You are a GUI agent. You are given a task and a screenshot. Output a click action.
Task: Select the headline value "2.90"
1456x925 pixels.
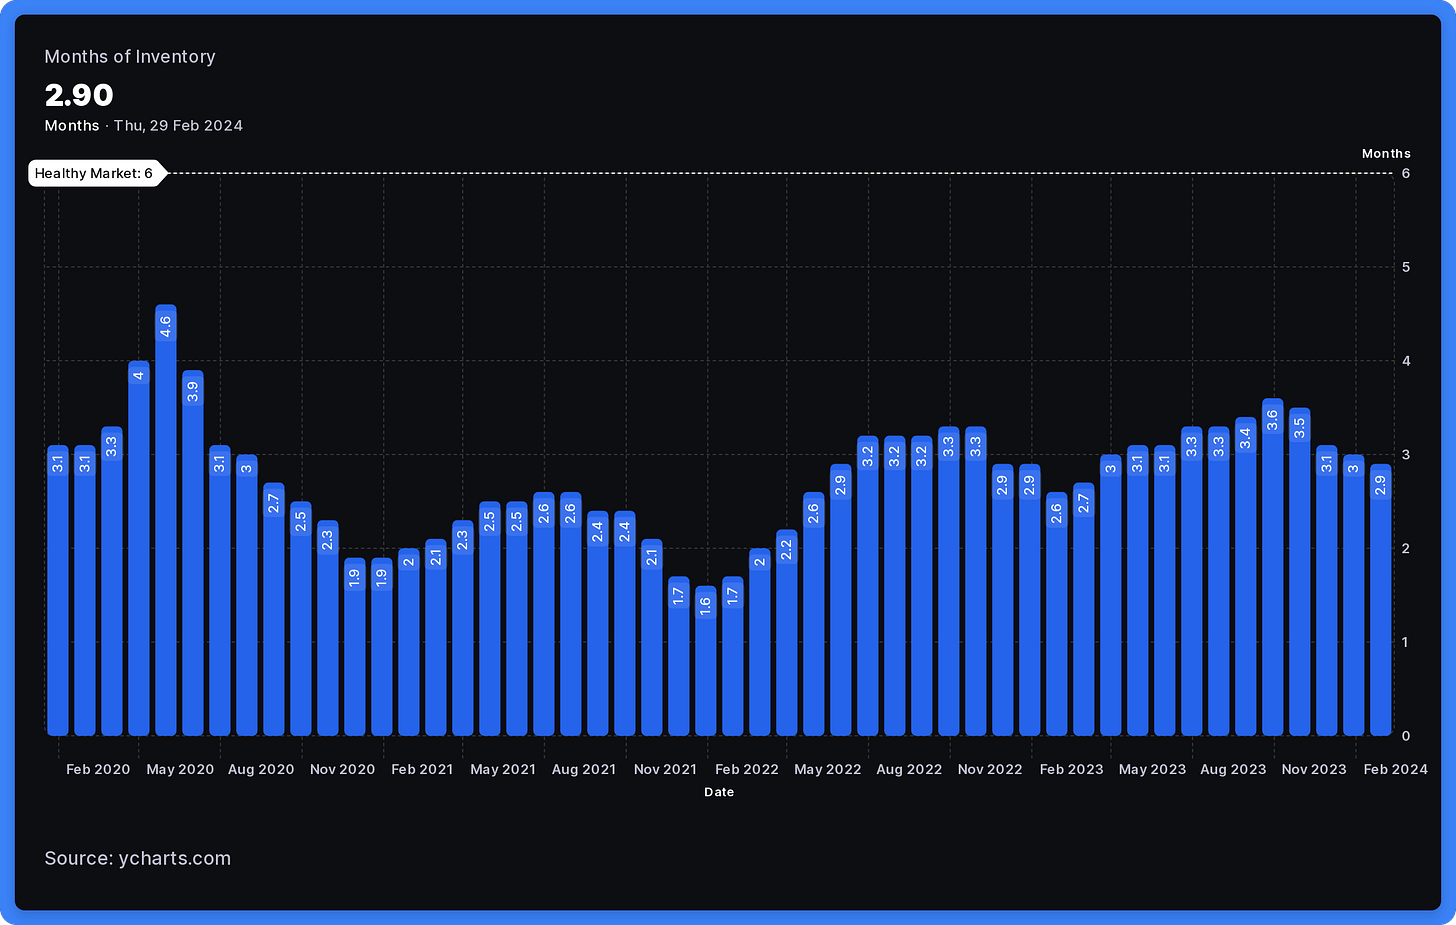coord(79,95)
